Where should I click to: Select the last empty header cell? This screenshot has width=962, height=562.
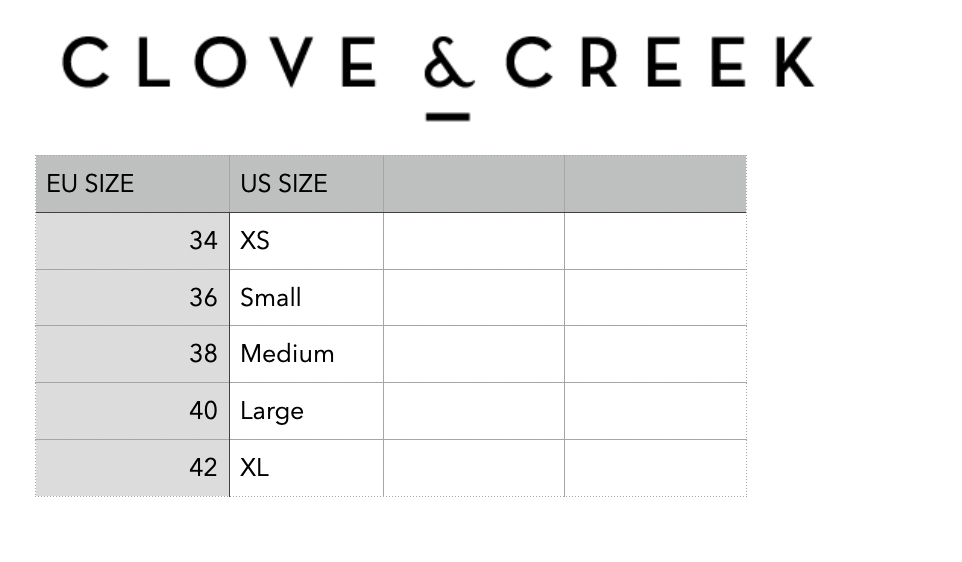pos(655,184)
